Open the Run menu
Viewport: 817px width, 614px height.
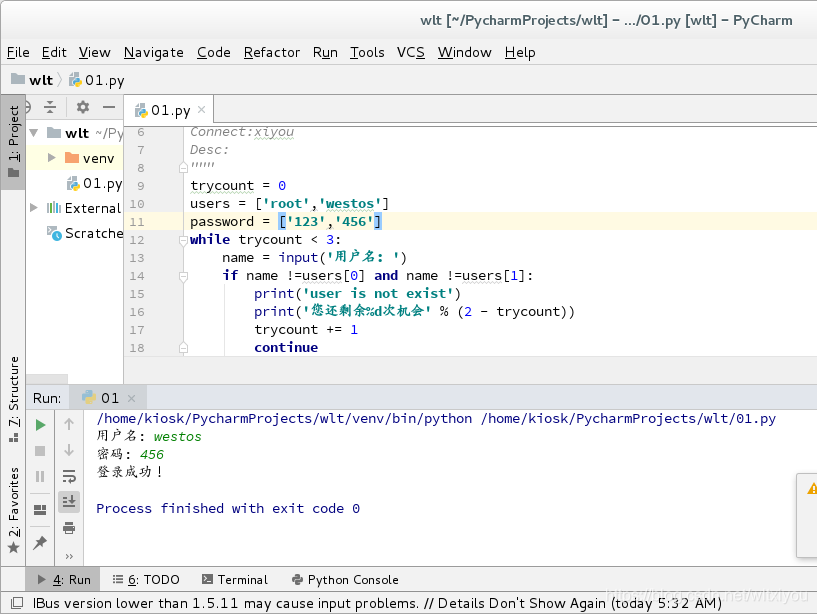[x=325, y=52]
